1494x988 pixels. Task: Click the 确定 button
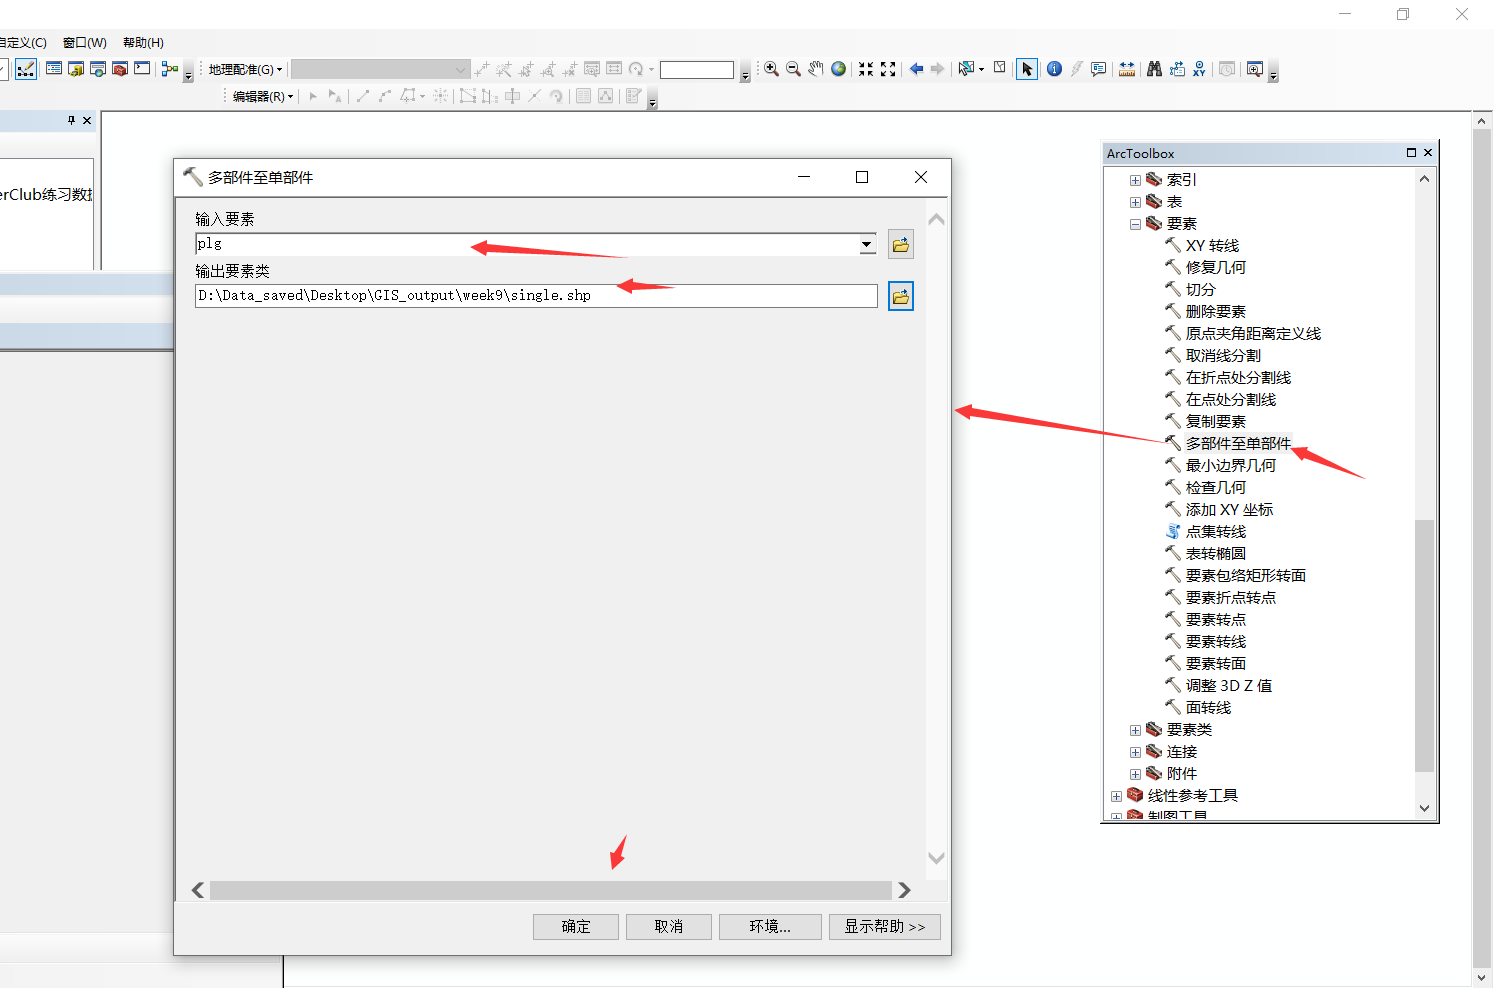576,926
